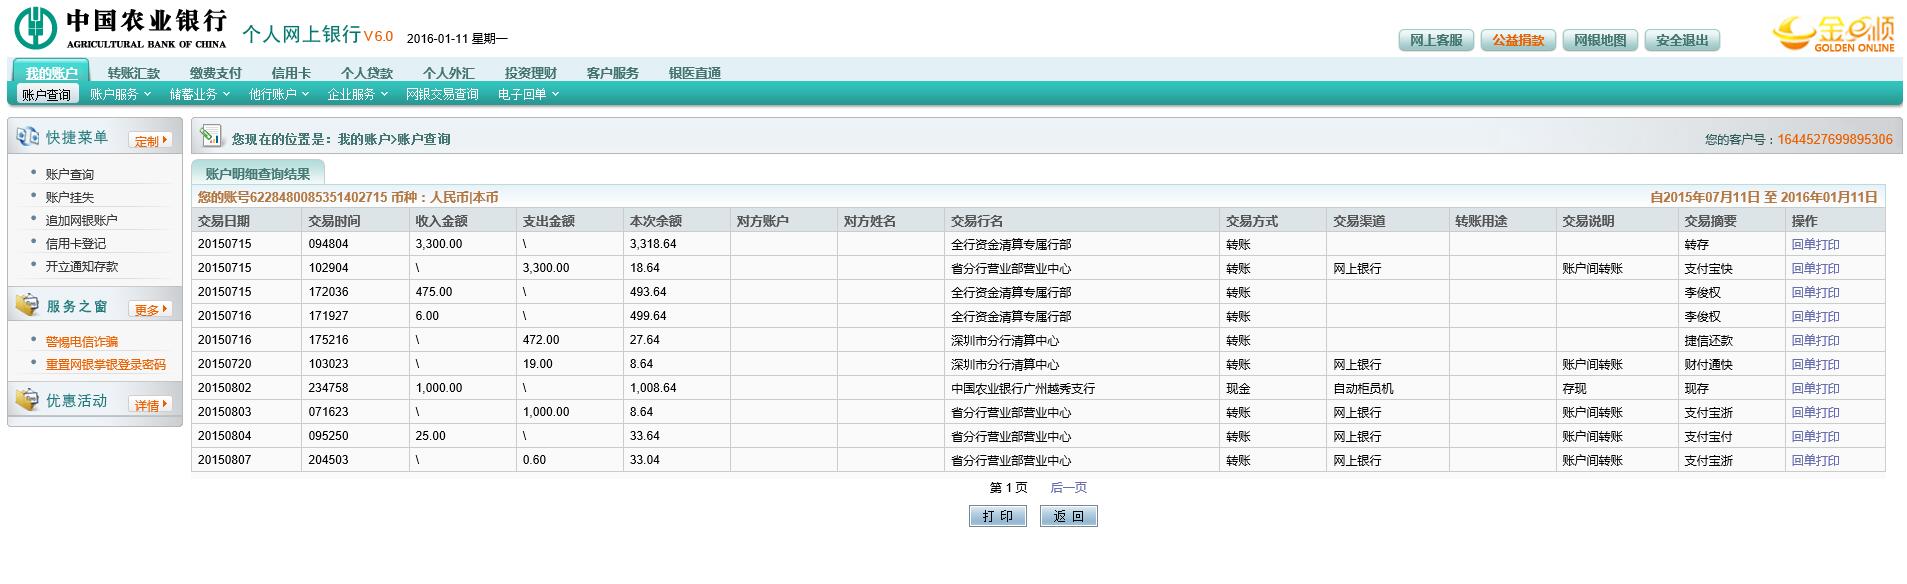Click the 网银地图 button

1600,40
